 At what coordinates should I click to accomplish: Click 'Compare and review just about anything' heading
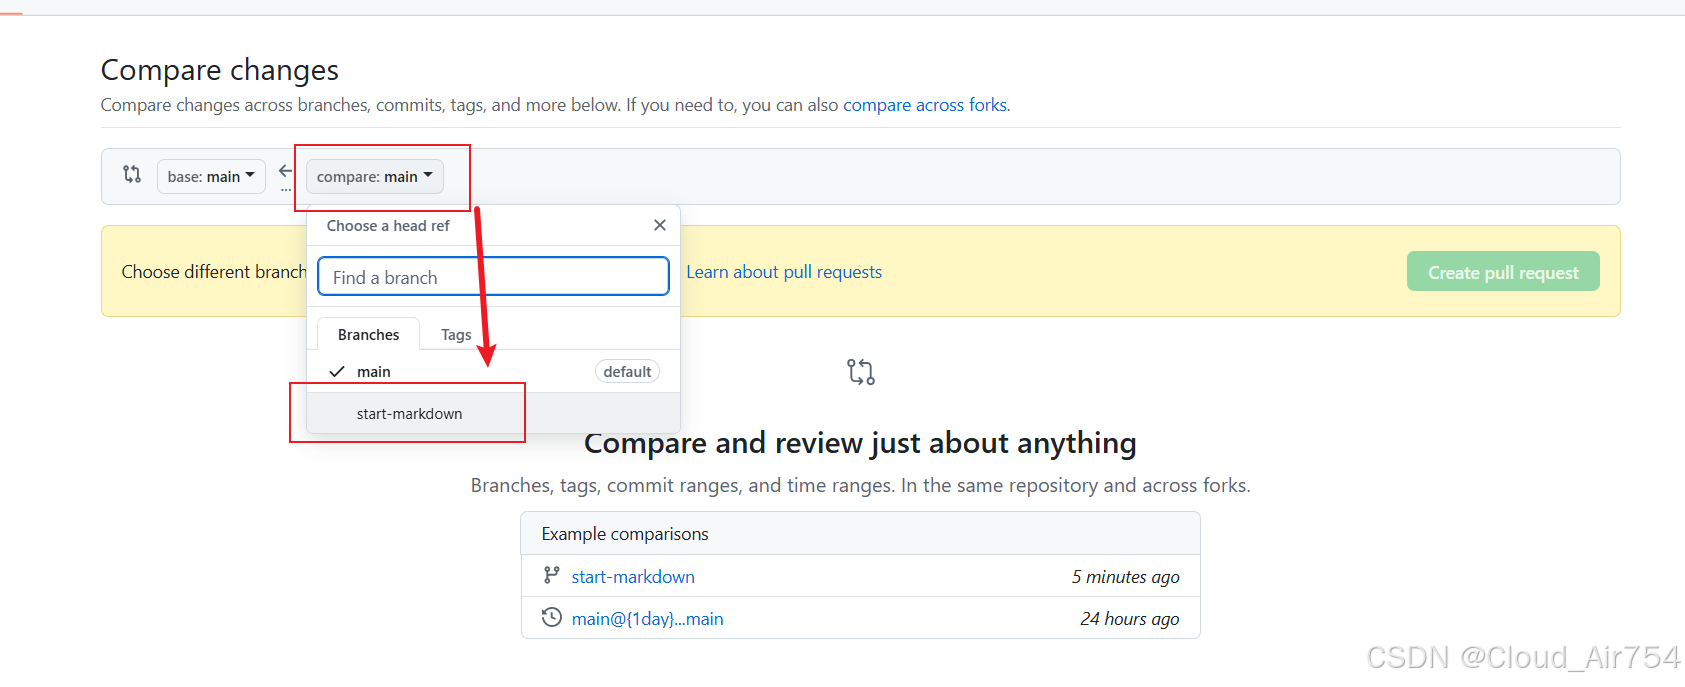click(x=860, y=442)
